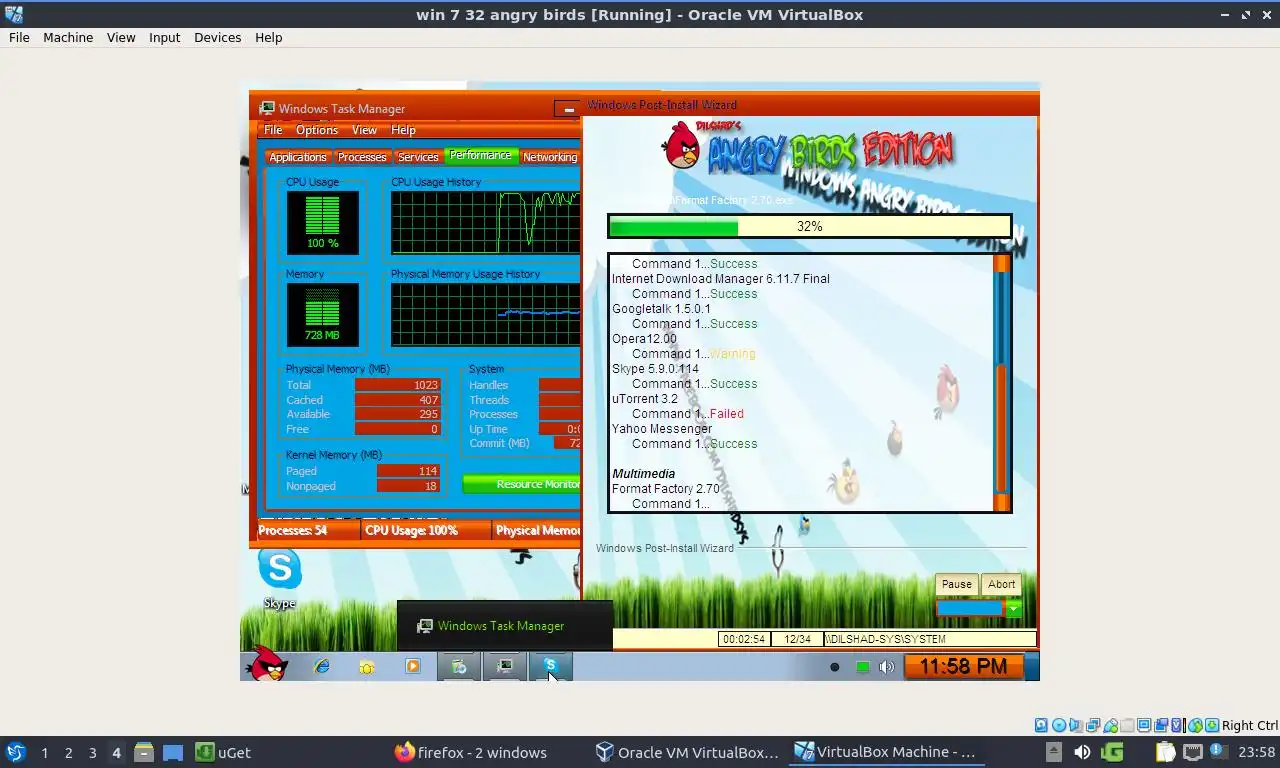This screenshot has width=1280, height=768.
Task: Click VirtualBox hard disk activity indicator
Action: (1041, 725)
